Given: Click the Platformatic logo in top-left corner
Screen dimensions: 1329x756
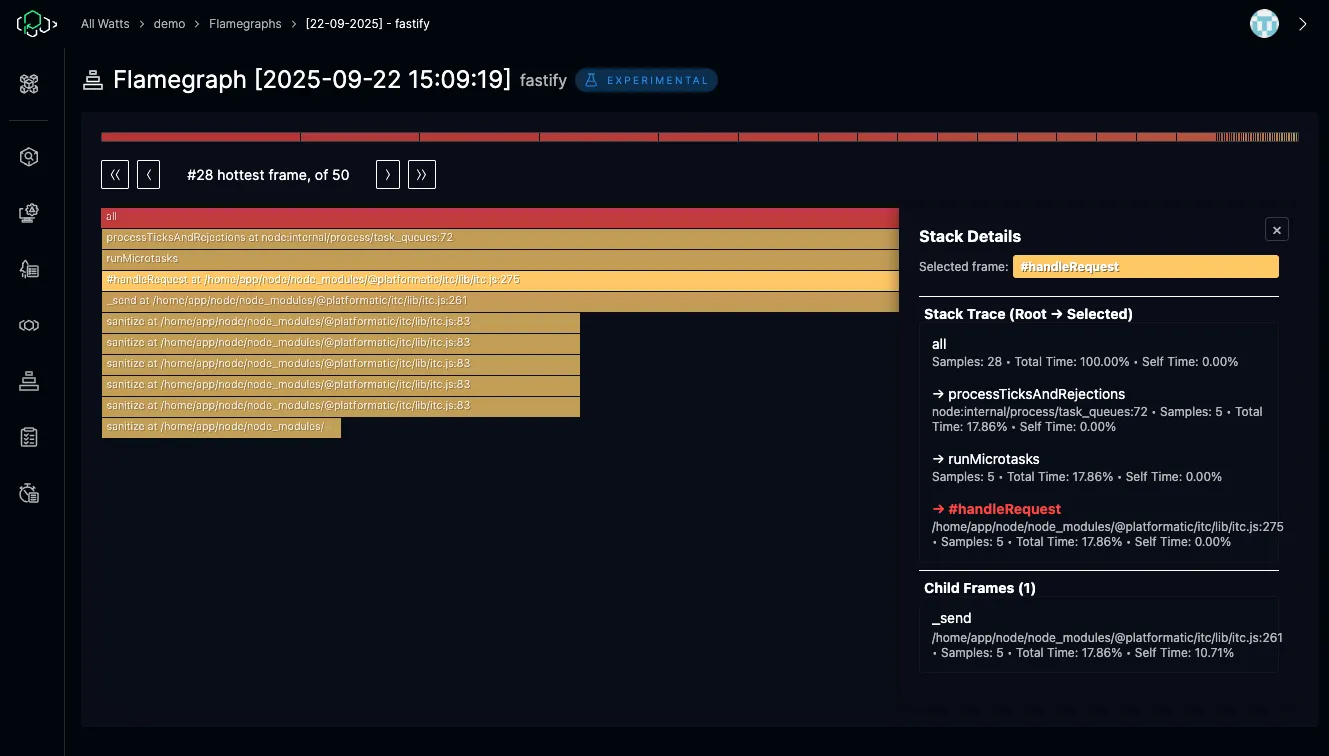Looking at the screenshot, I should [x=32, y=24].
